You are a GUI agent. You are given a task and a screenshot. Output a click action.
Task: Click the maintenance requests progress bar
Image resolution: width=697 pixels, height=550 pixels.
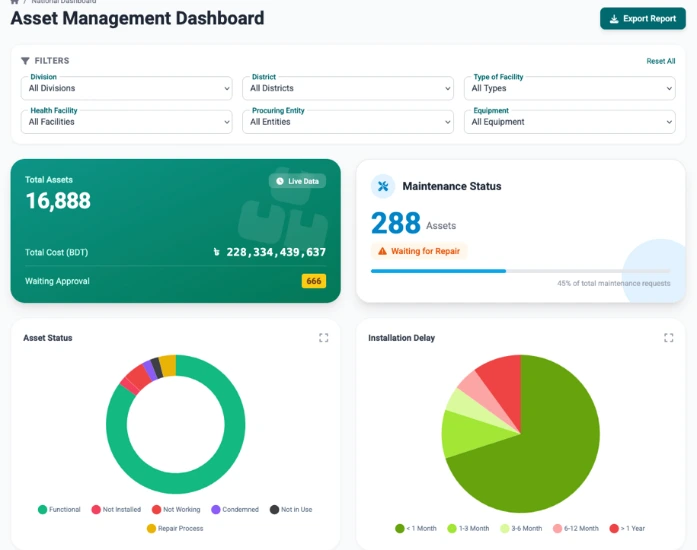[x=520, y=271]
